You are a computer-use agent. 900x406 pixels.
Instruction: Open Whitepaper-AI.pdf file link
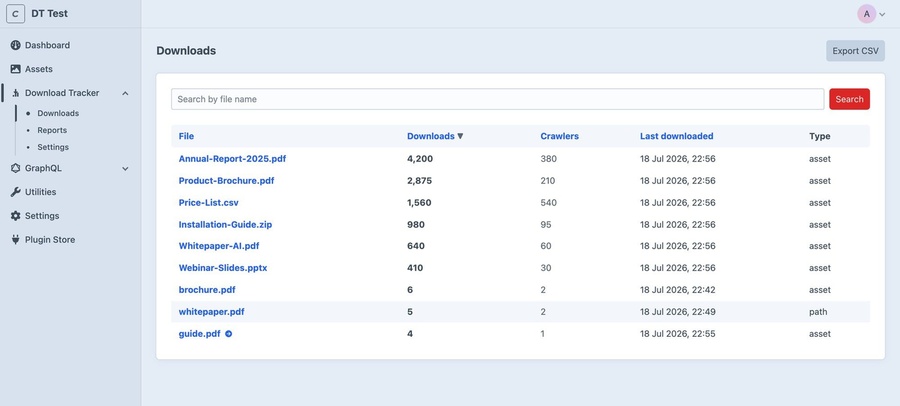(219, 246)
